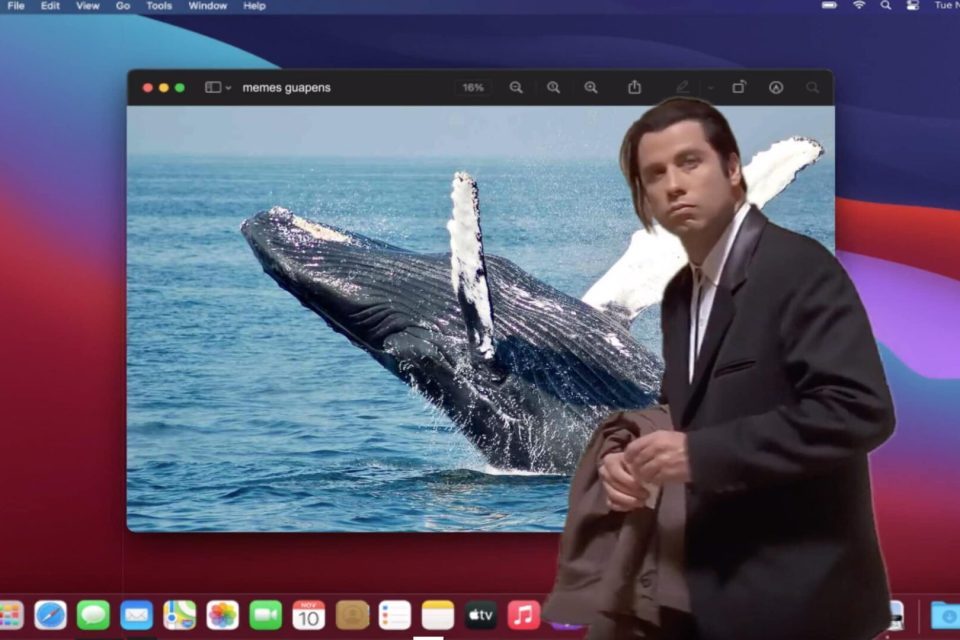Click the search icon in Preview toolbar
The width and height of the screenshot is (960, 640).
tap(812, 88)
